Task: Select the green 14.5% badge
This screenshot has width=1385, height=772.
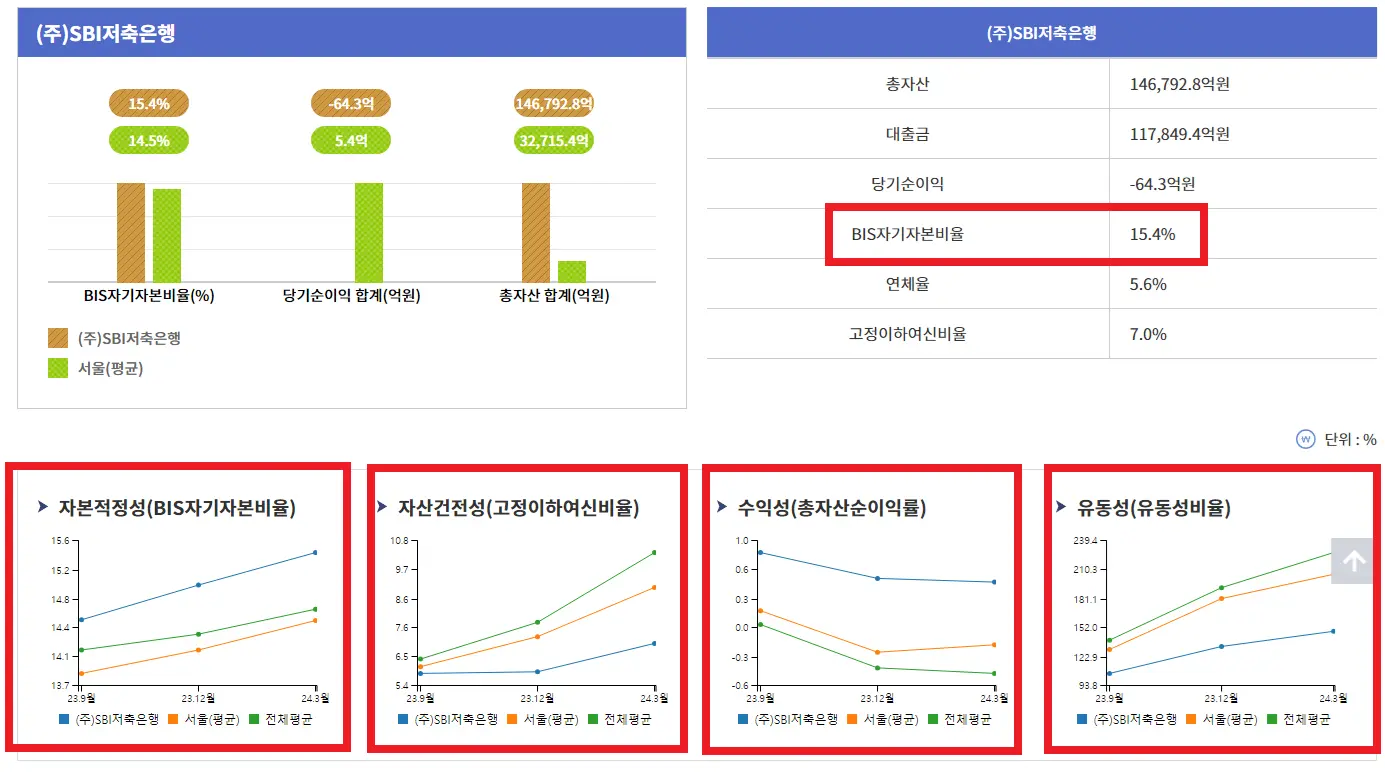Action: coord(150,140)
